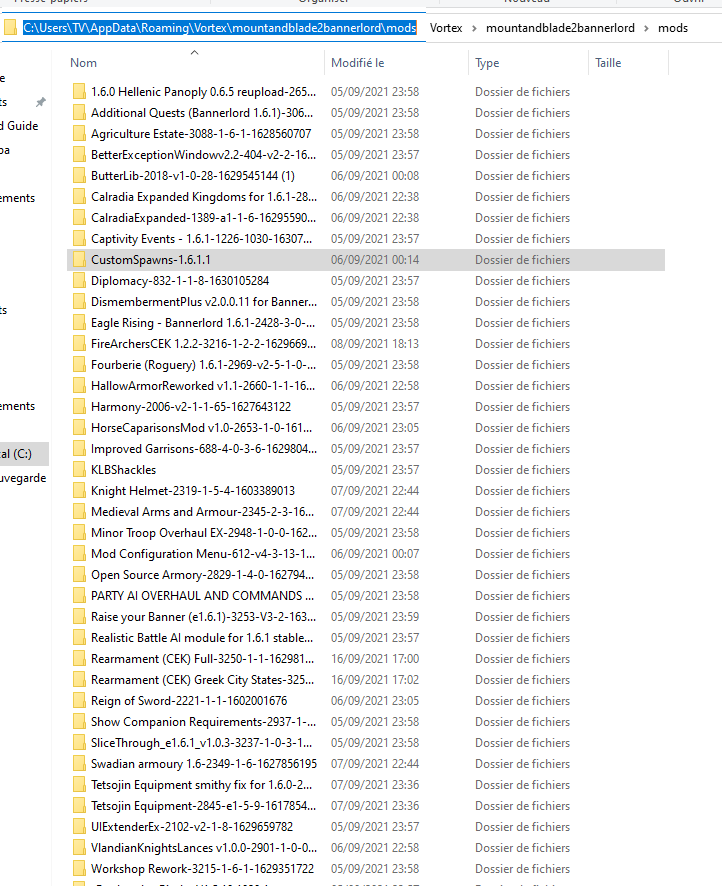722x892 pixels.
Task: Sort by the Taille column header
Action: click(608, 63)
